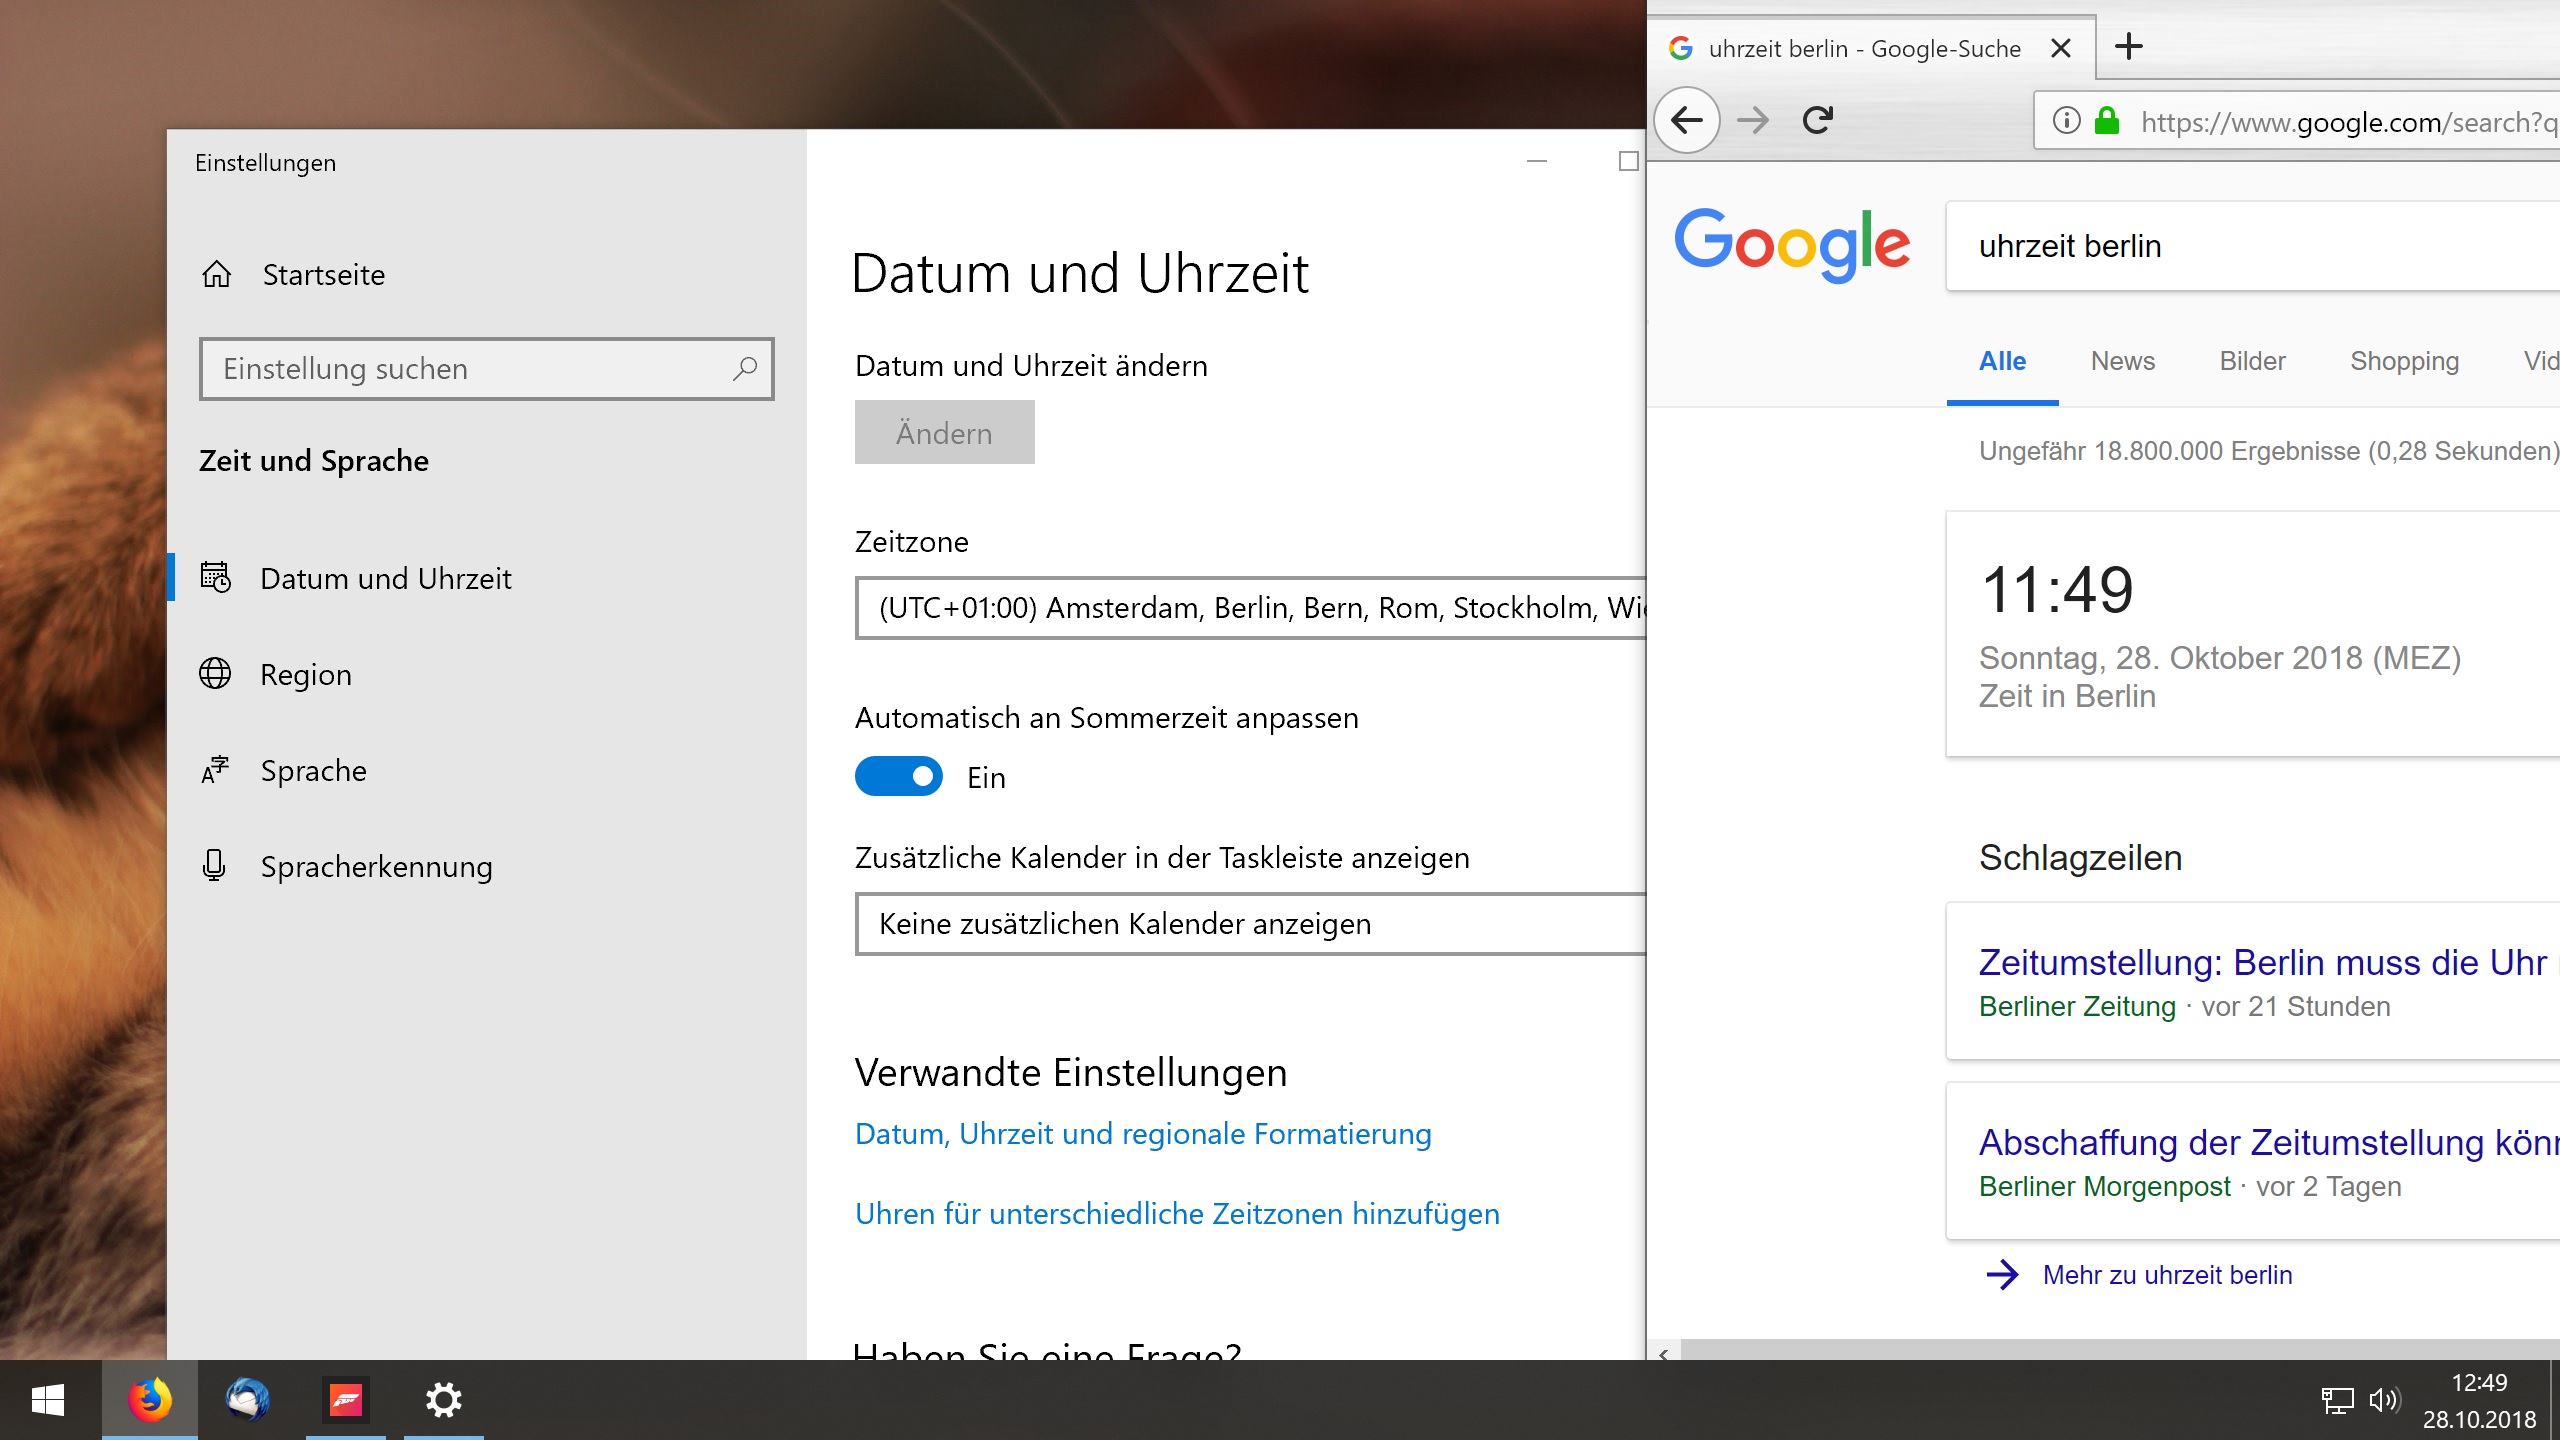Open Datum, Uhrzeit und regionale Formatierung

point(1143,1133)
